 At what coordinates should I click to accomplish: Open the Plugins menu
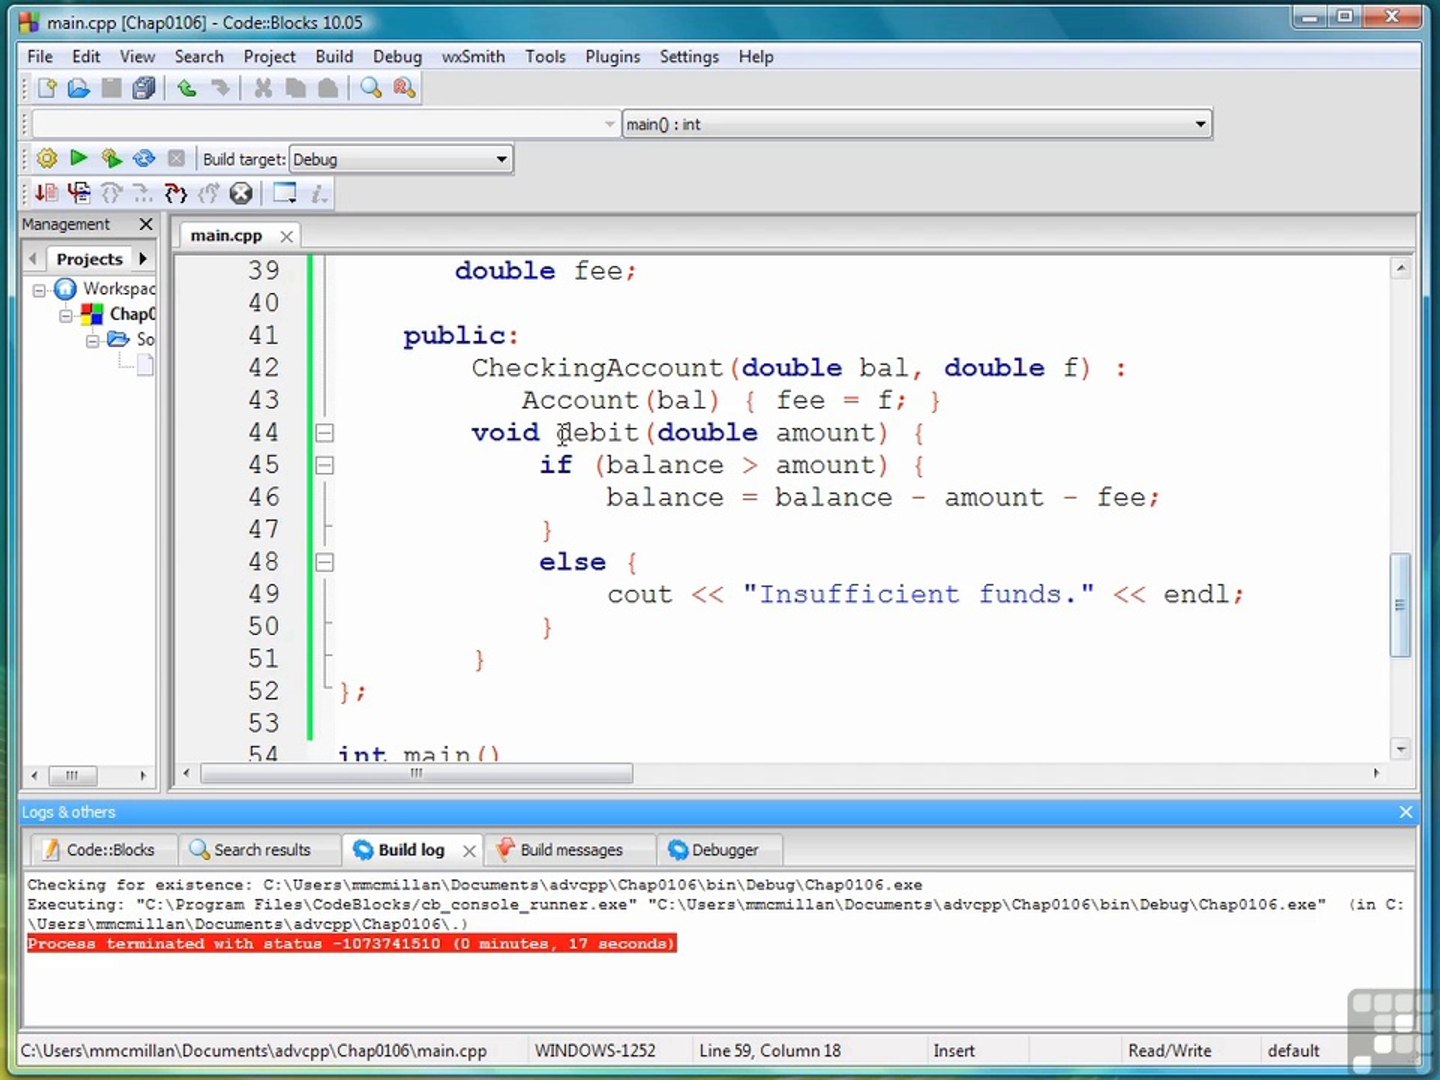pyautogui.click(x=613, y=57)
